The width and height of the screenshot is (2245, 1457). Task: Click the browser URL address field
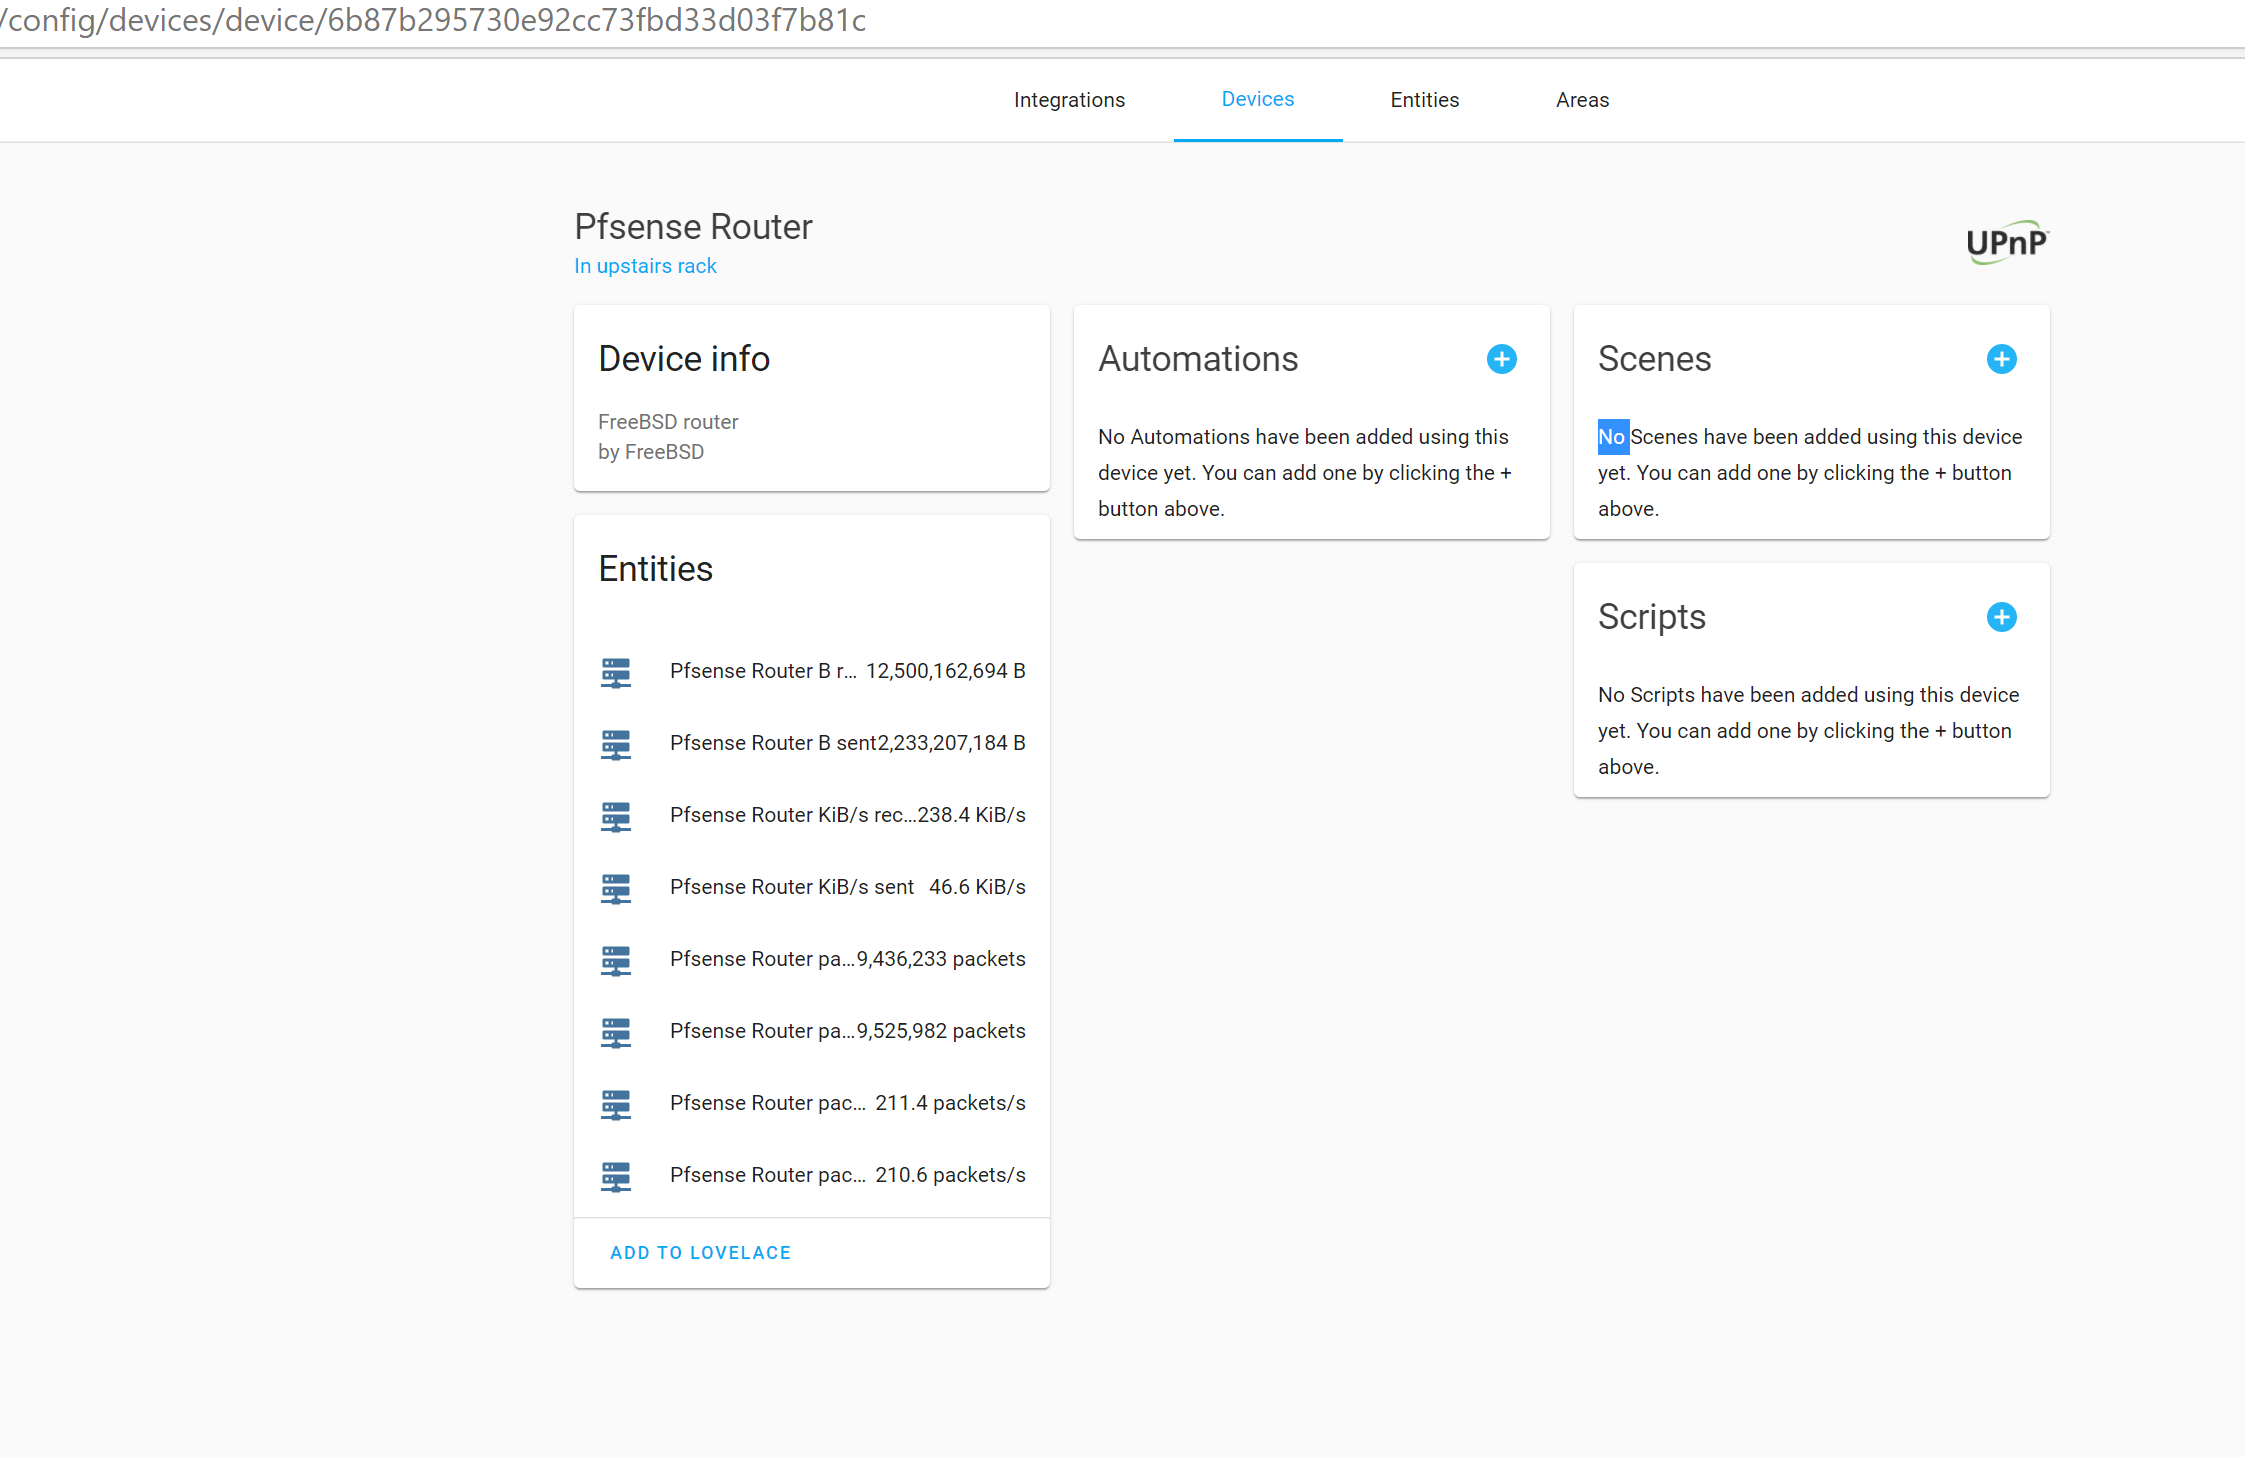(x=1122, y=21)
